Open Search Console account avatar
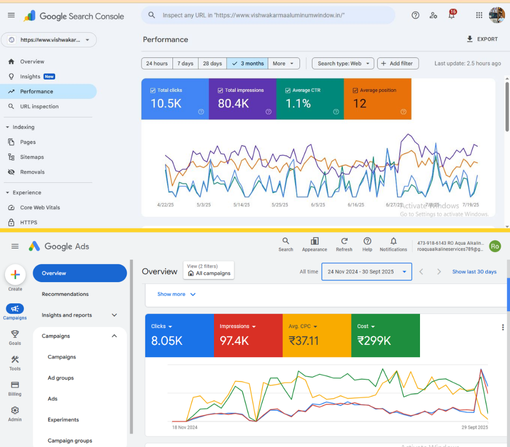The height and width of the screenshot is (447, 510). [x=497, y=15]
